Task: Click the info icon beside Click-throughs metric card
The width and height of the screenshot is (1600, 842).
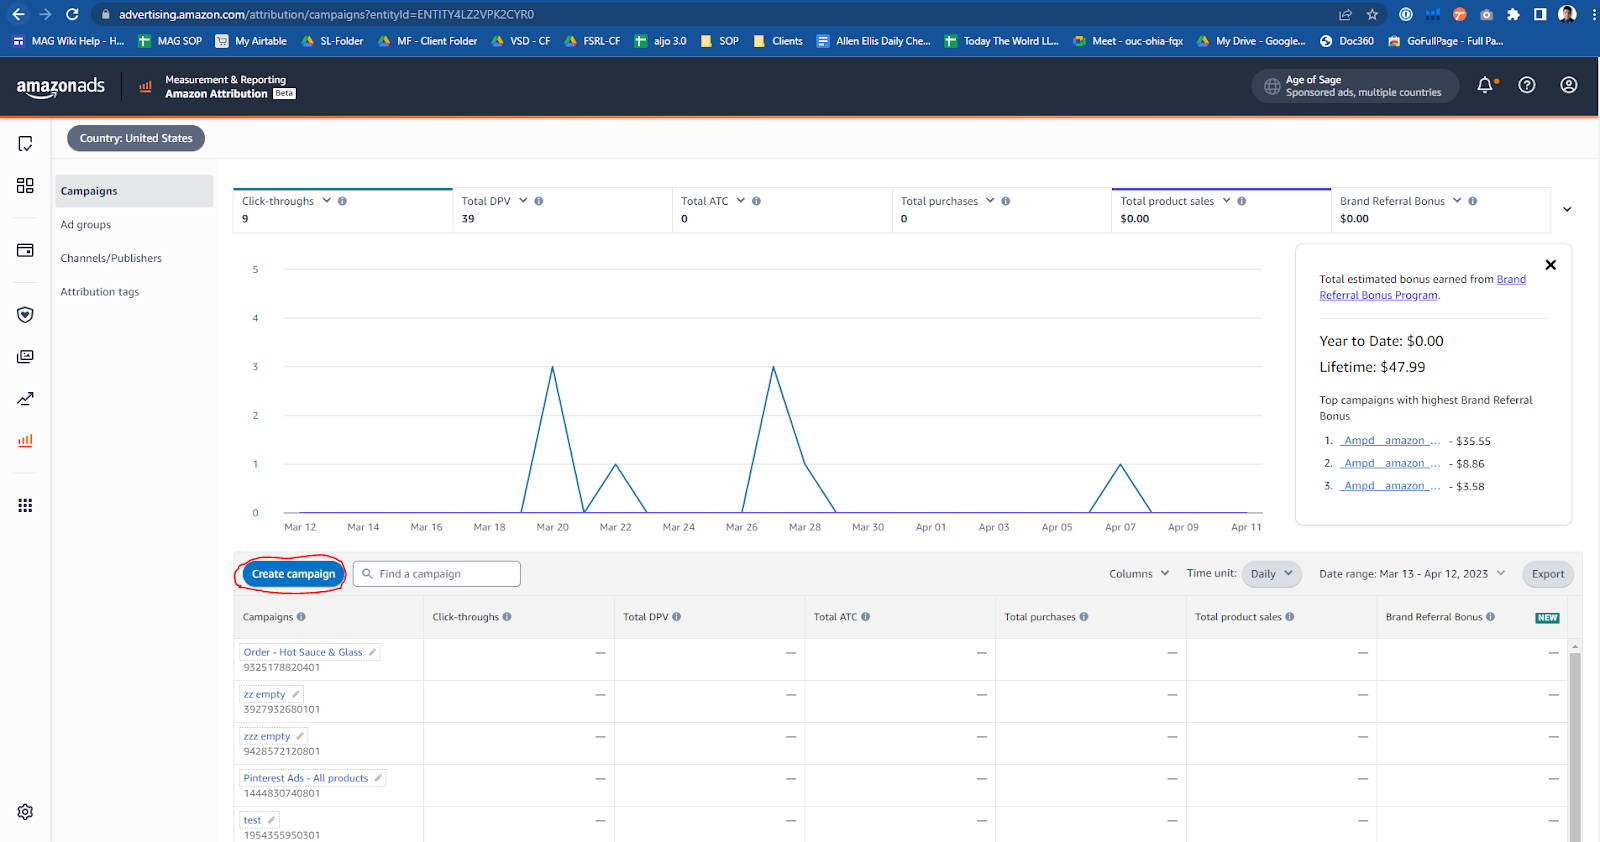Action: 342,201
